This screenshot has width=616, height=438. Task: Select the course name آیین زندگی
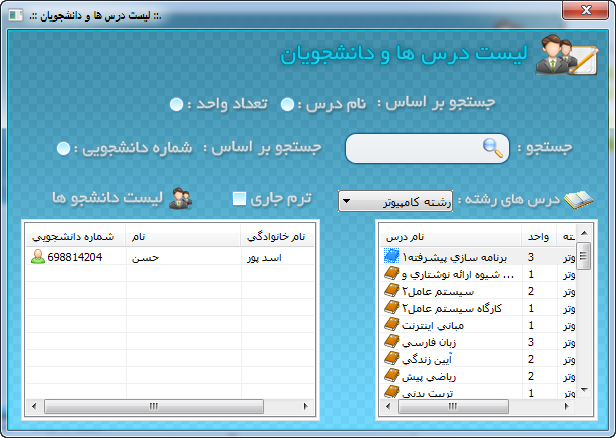tap(427, 359)
